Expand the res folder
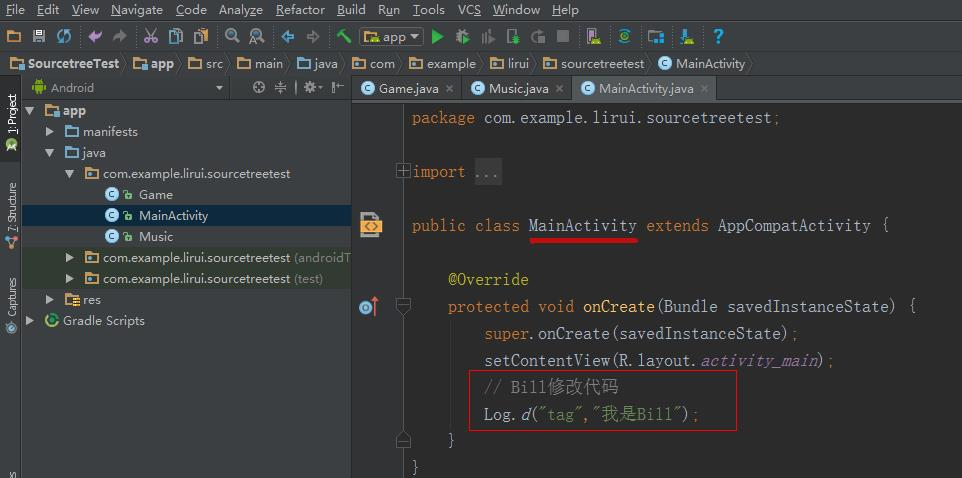This screenshot has width=962, height=478. [50, 299]
